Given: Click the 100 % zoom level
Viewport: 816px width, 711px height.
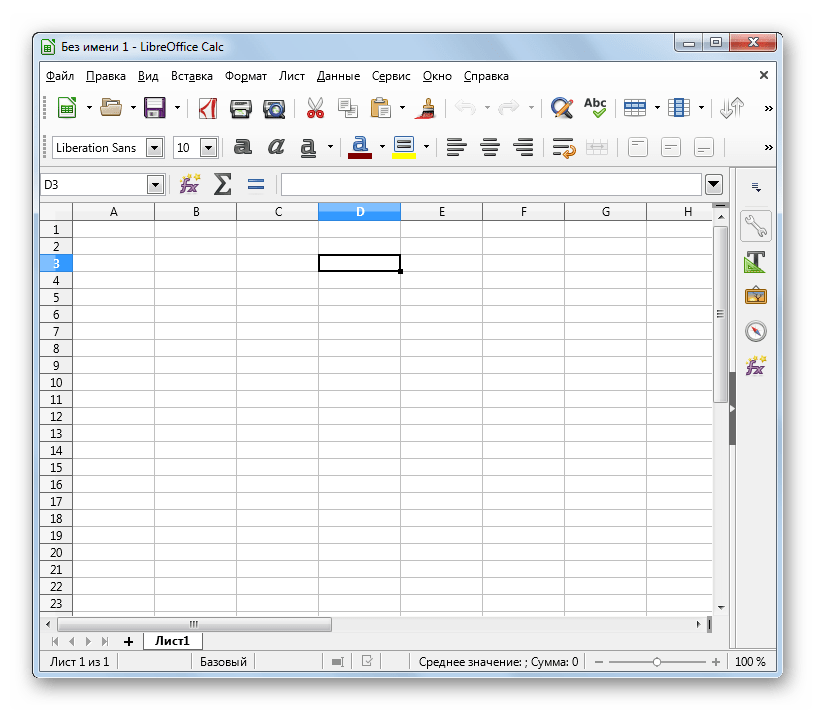Looking at the screenshot, I should coord(750,662).
